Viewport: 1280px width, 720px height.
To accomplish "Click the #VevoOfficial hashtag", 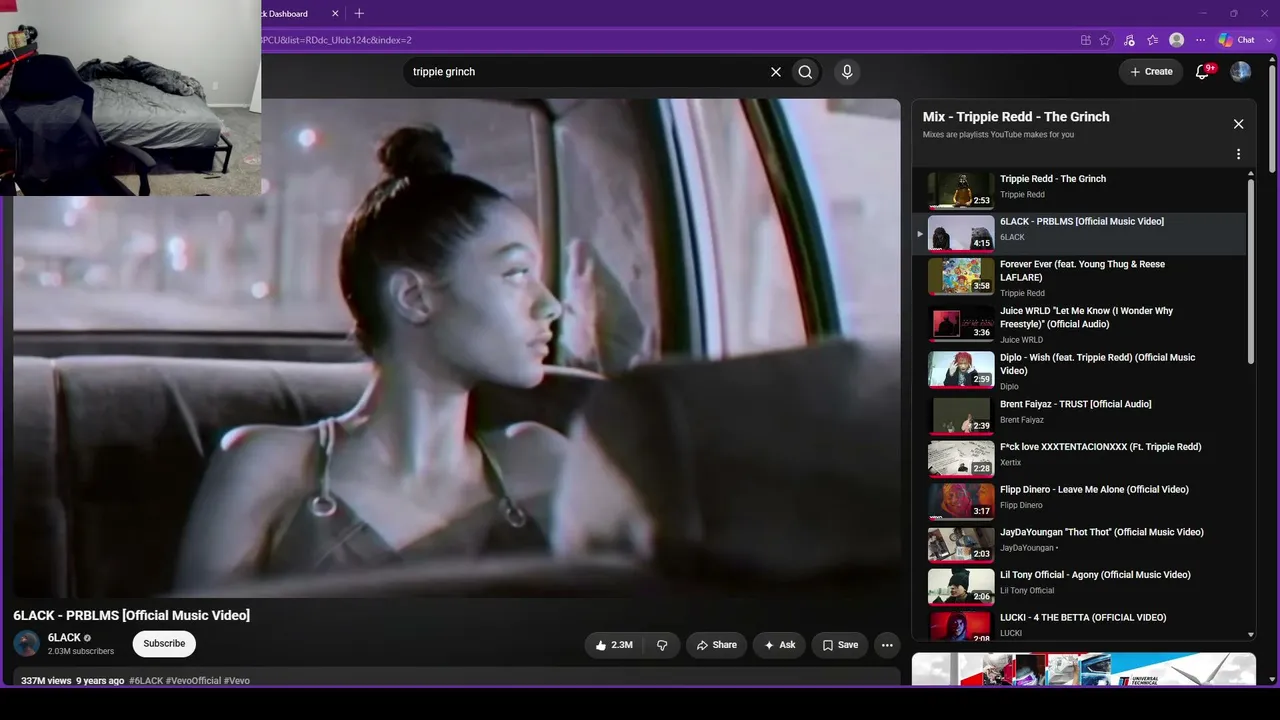I will (x=193, y=681).
